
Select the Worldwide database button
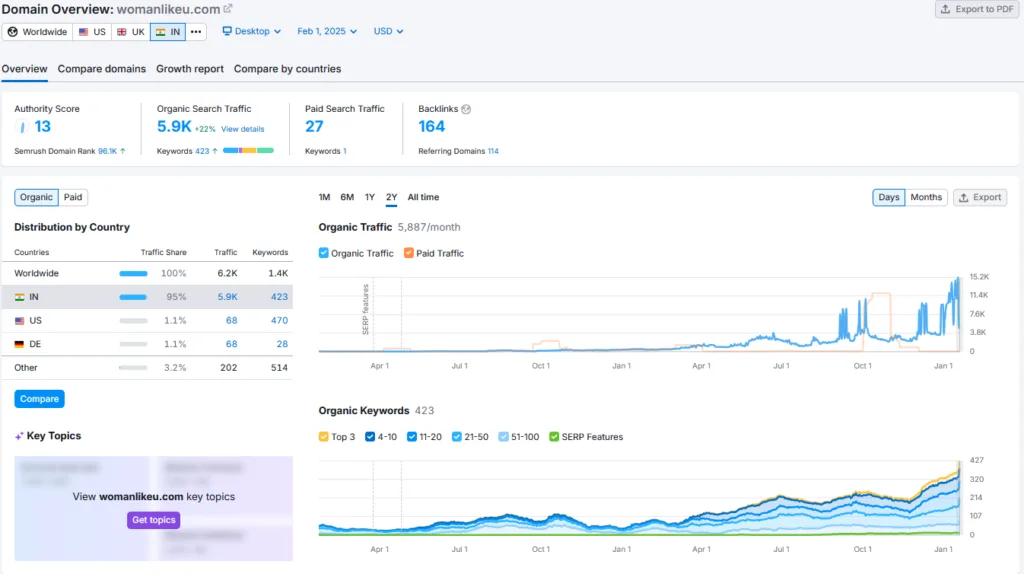coord(38,31)
